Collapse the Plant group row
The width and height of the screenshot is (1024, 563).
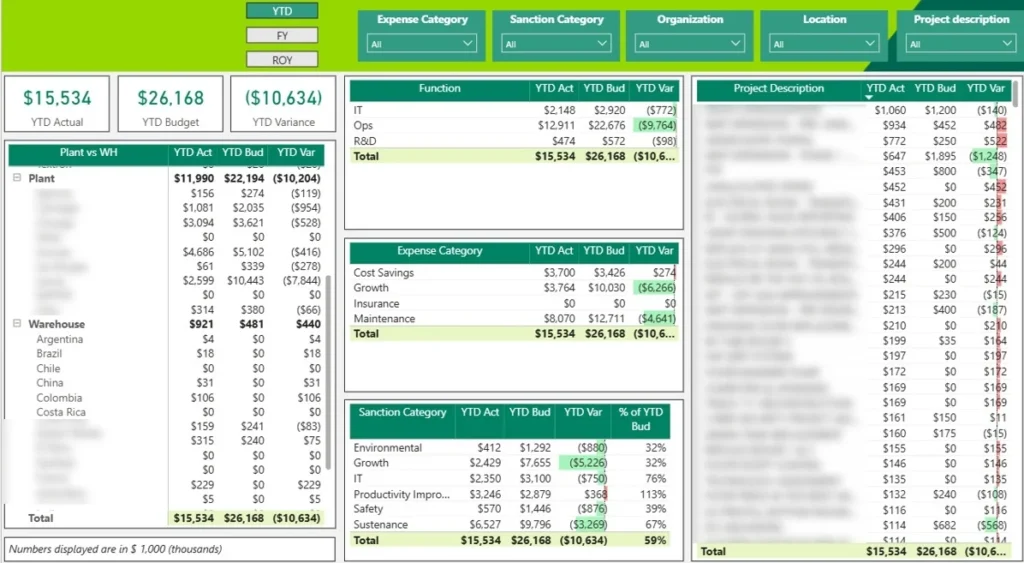[18, 178]
